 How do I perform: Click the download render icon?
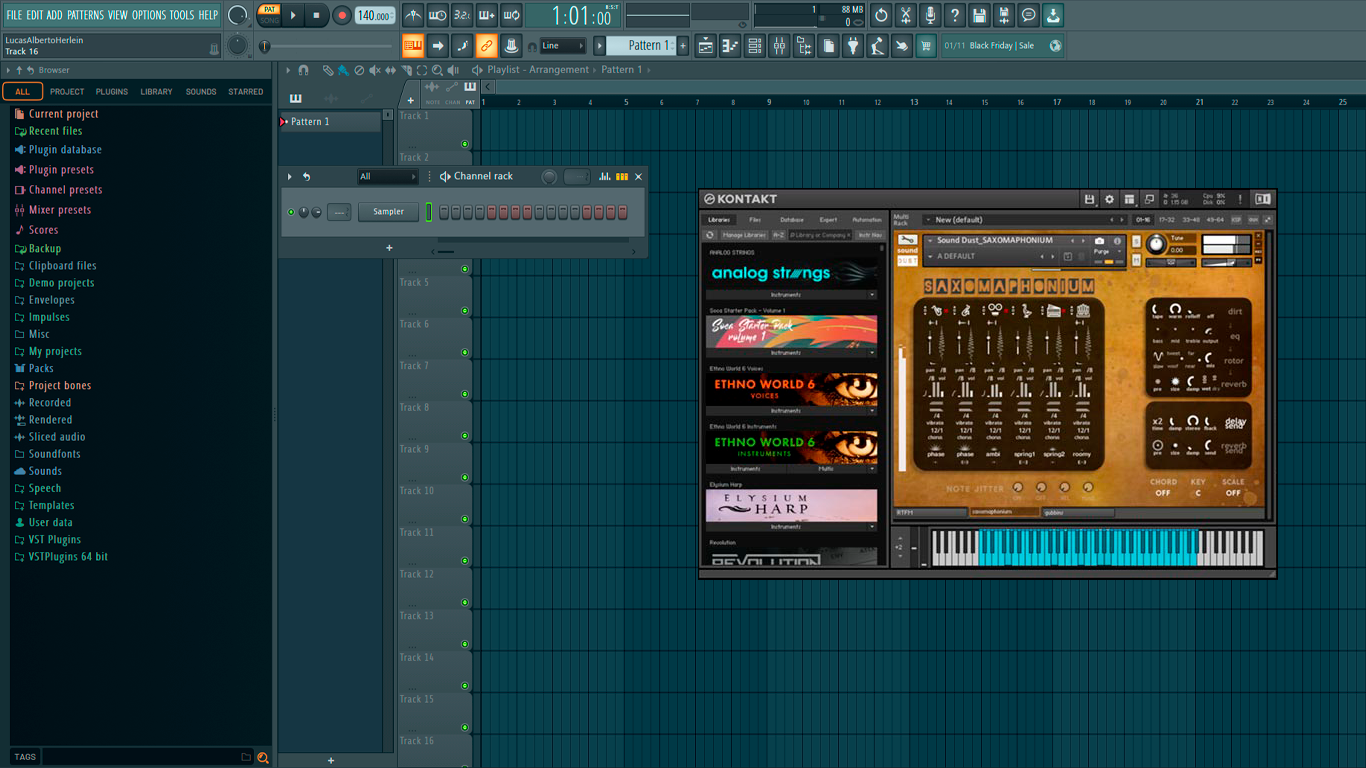(1053, 15)
